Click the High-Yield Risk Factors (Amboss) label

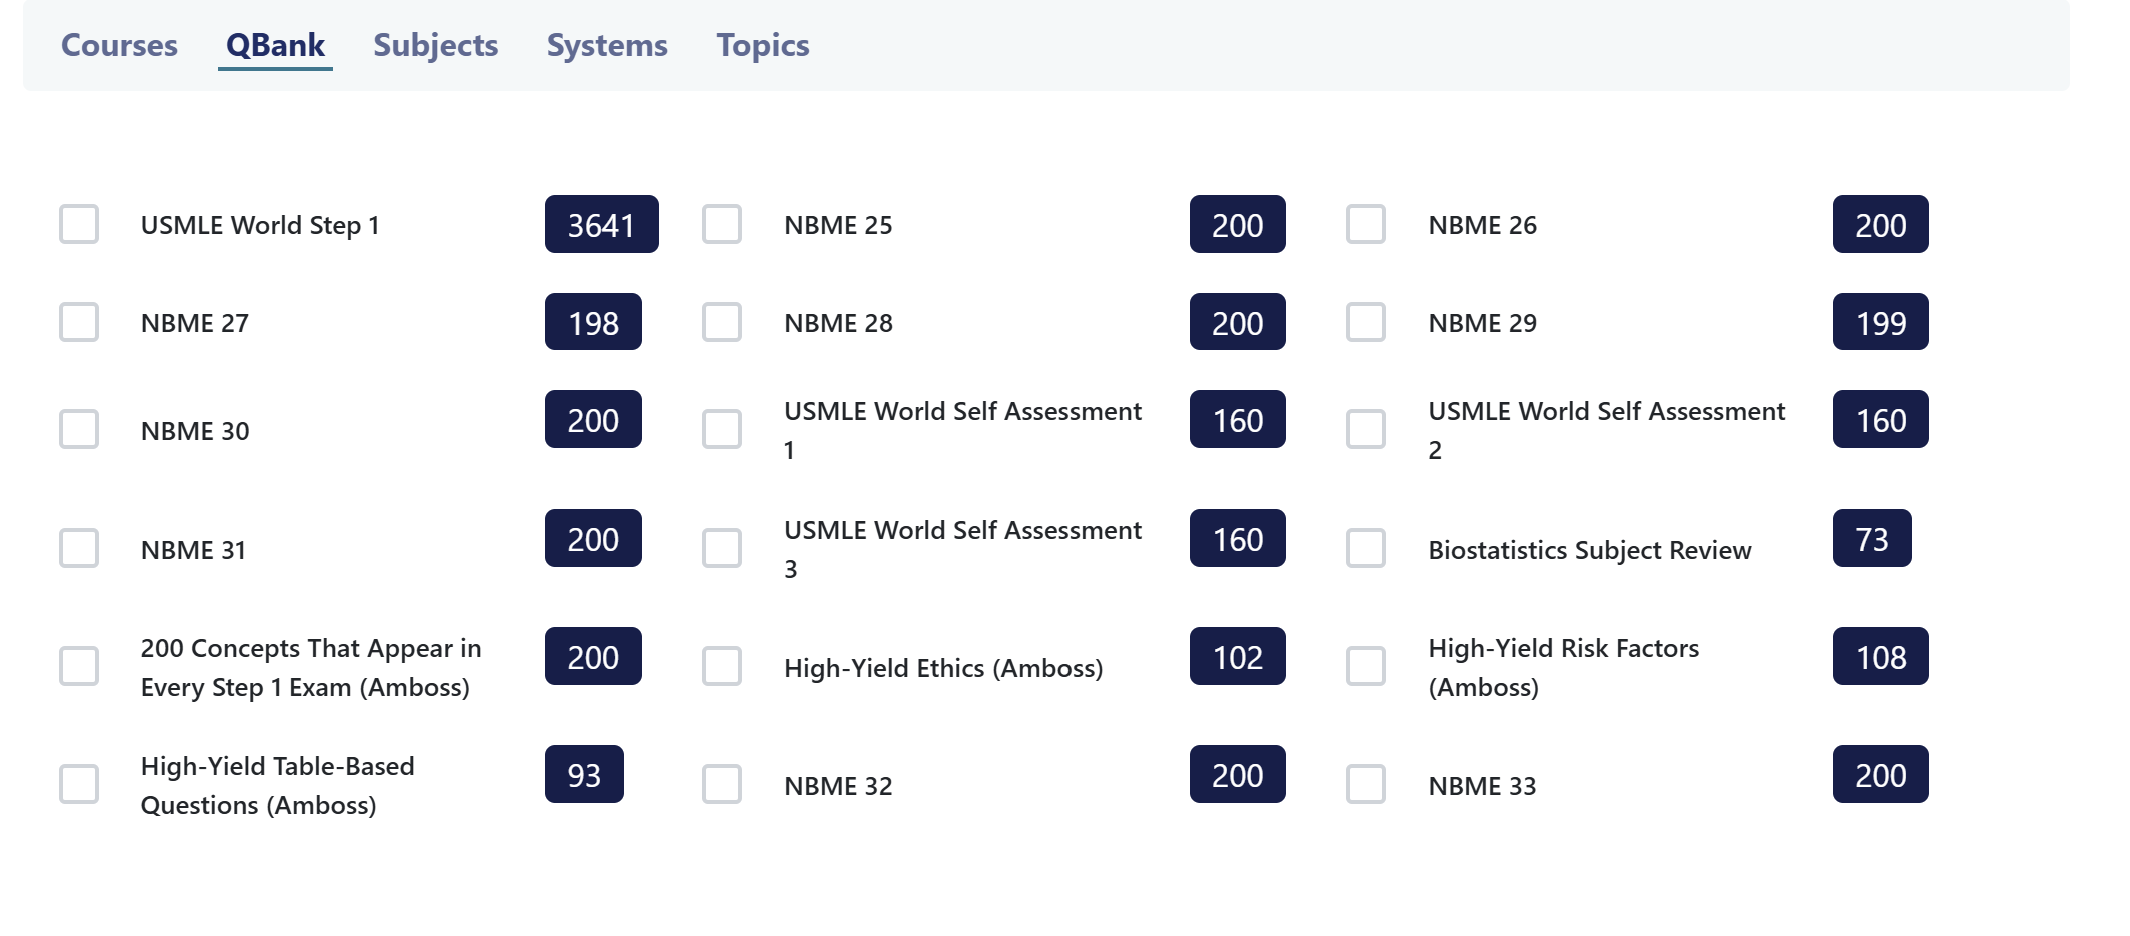(1563, 667)
